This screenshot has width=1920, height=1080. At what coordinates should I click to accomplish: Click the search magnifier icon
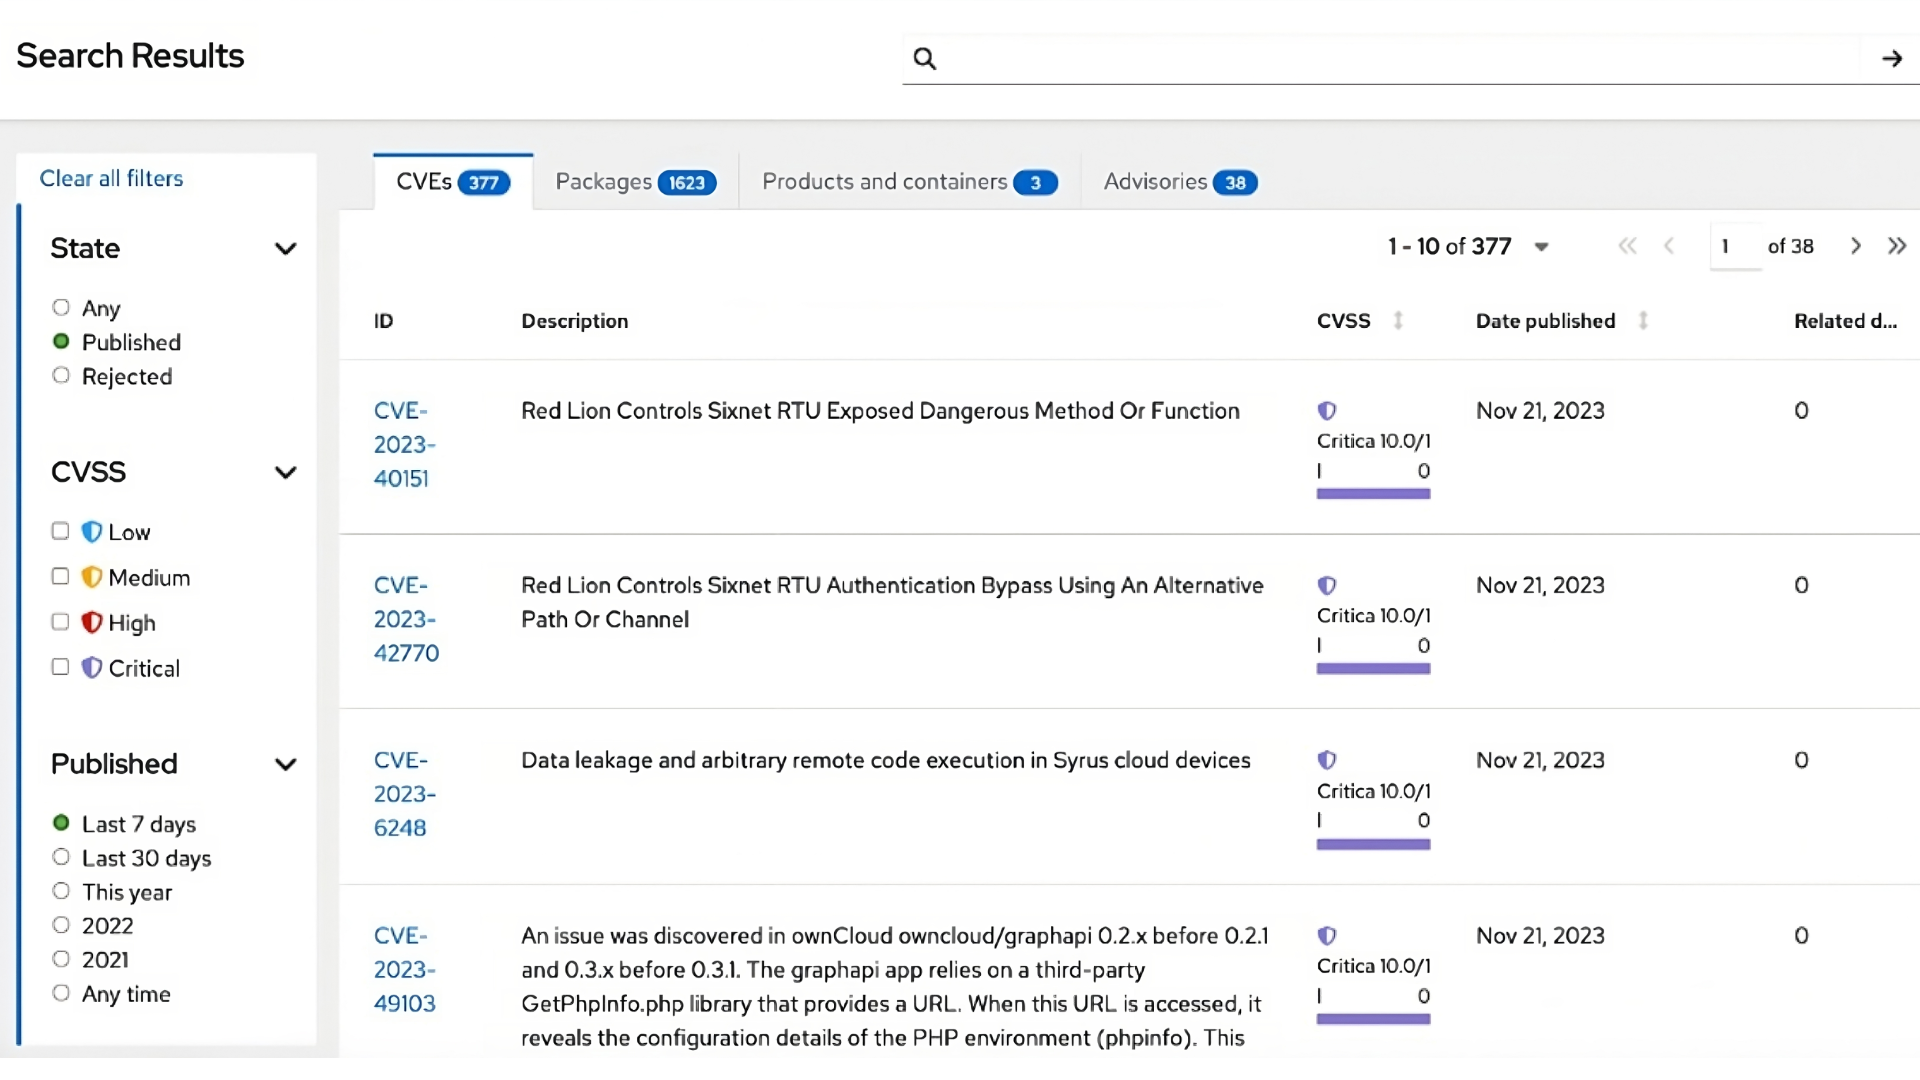(925, 59)
